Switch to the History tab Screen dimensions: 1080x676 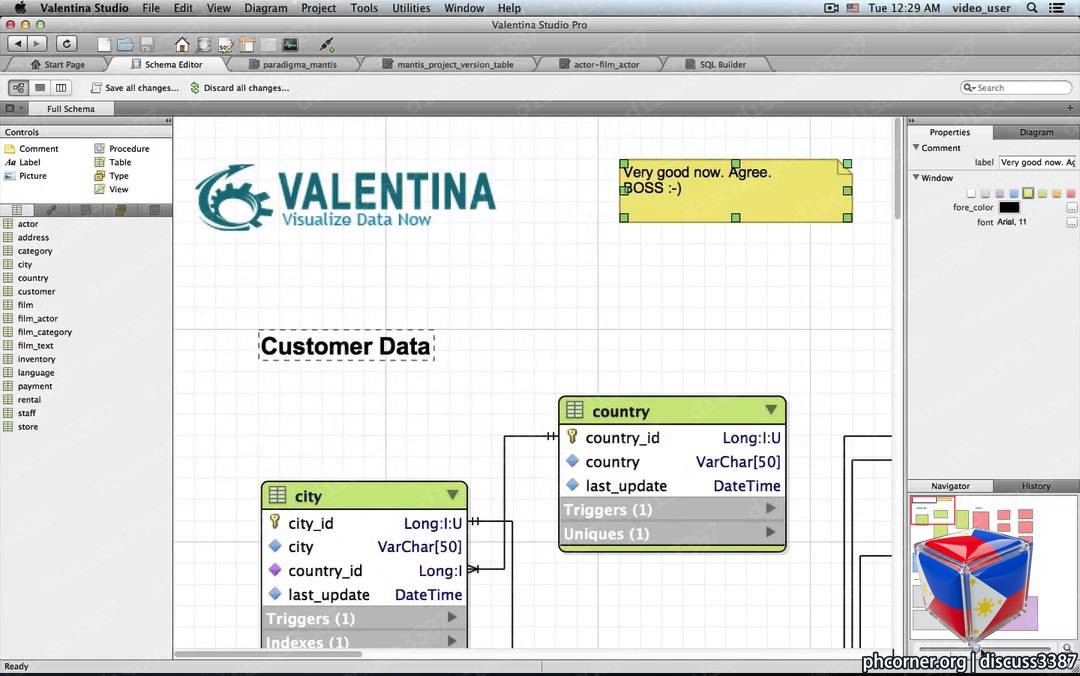point(1036,486)
